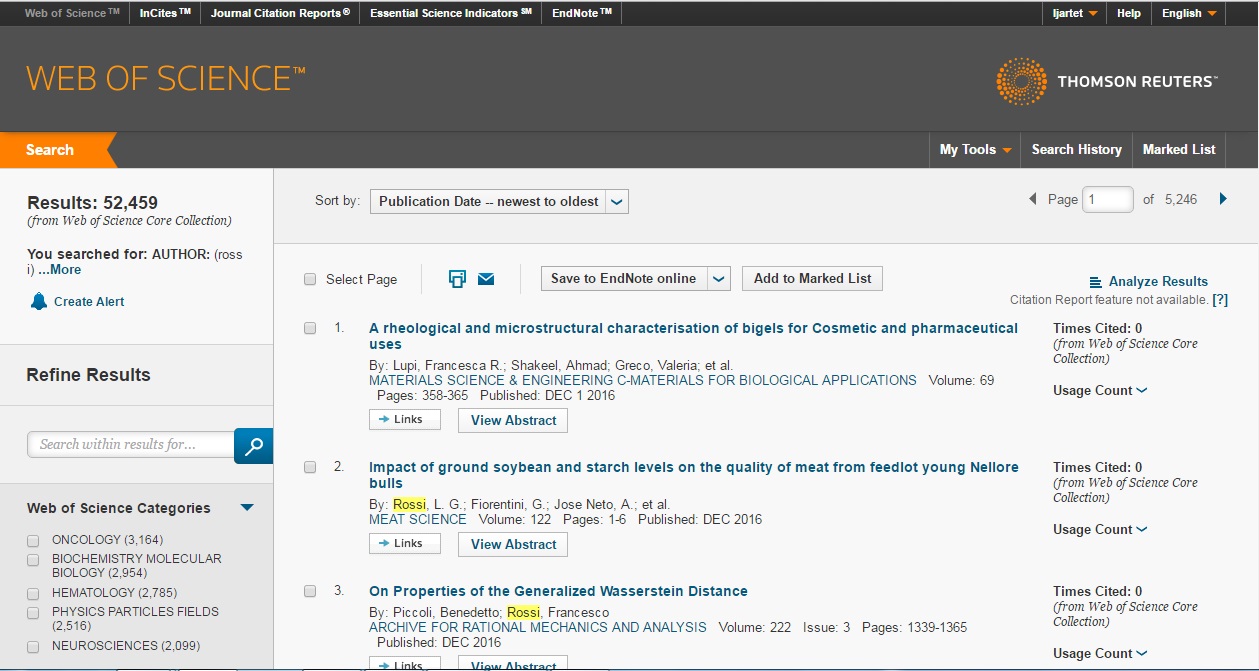The height and width of the screenshot is (671, 1259).
Task: Open the Journal Citation Reports tab
Action: pos(280,13)
